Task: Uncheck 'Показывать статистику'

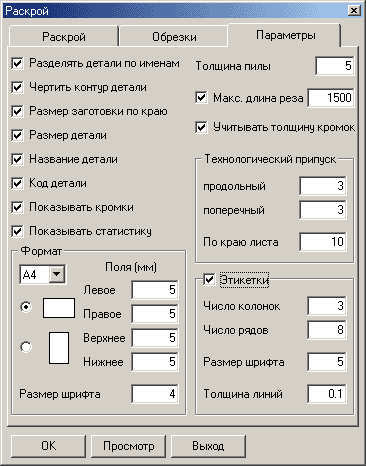Action: pyautogui.click(x=17, y=231)
